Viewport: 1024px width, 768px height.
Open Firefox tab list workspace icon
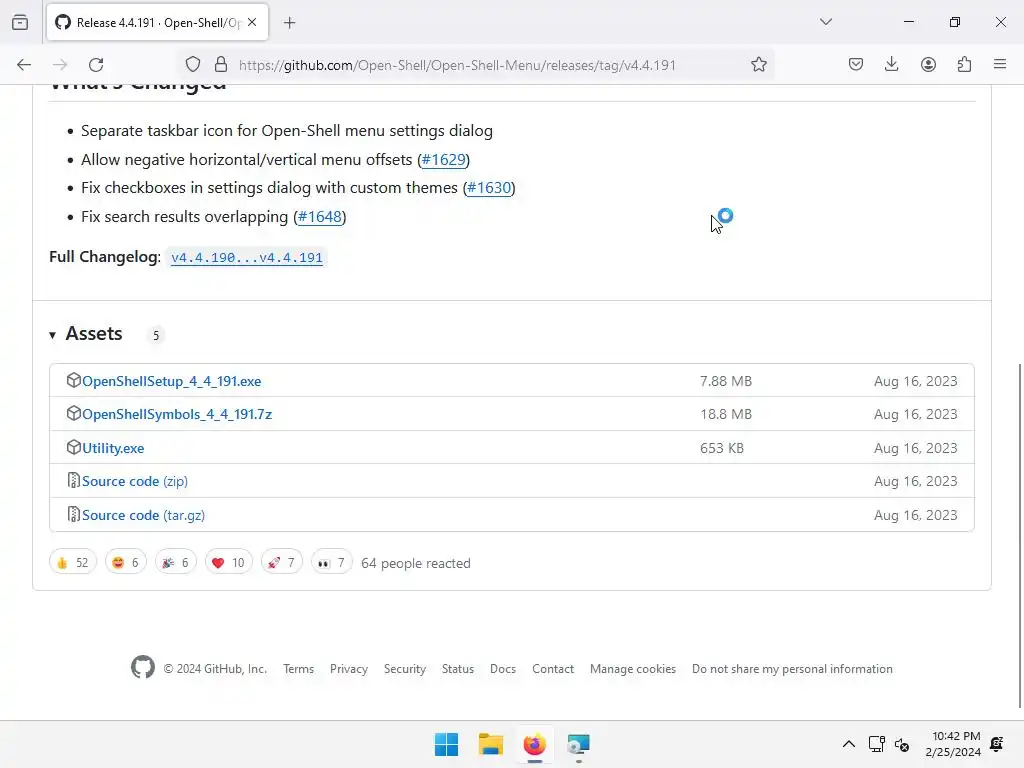point(20,23)
